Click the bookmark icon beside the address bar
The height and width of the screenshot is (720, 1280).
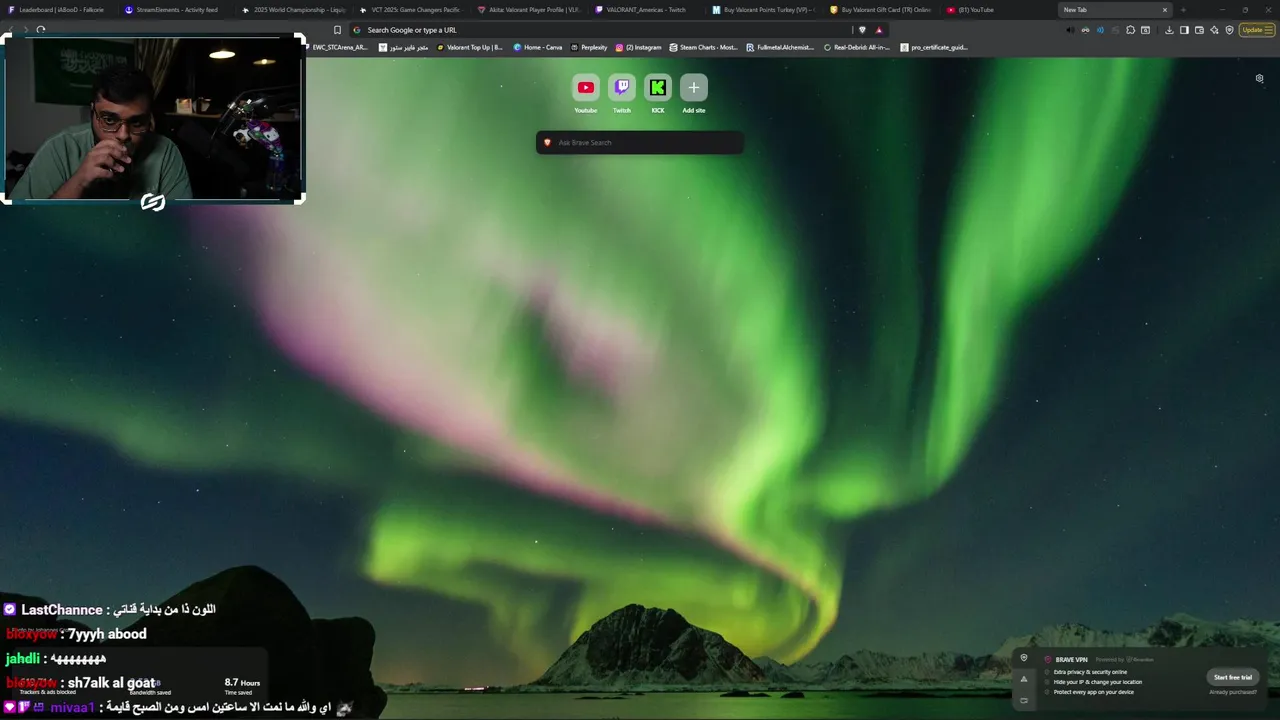click(x=337, y=30)
